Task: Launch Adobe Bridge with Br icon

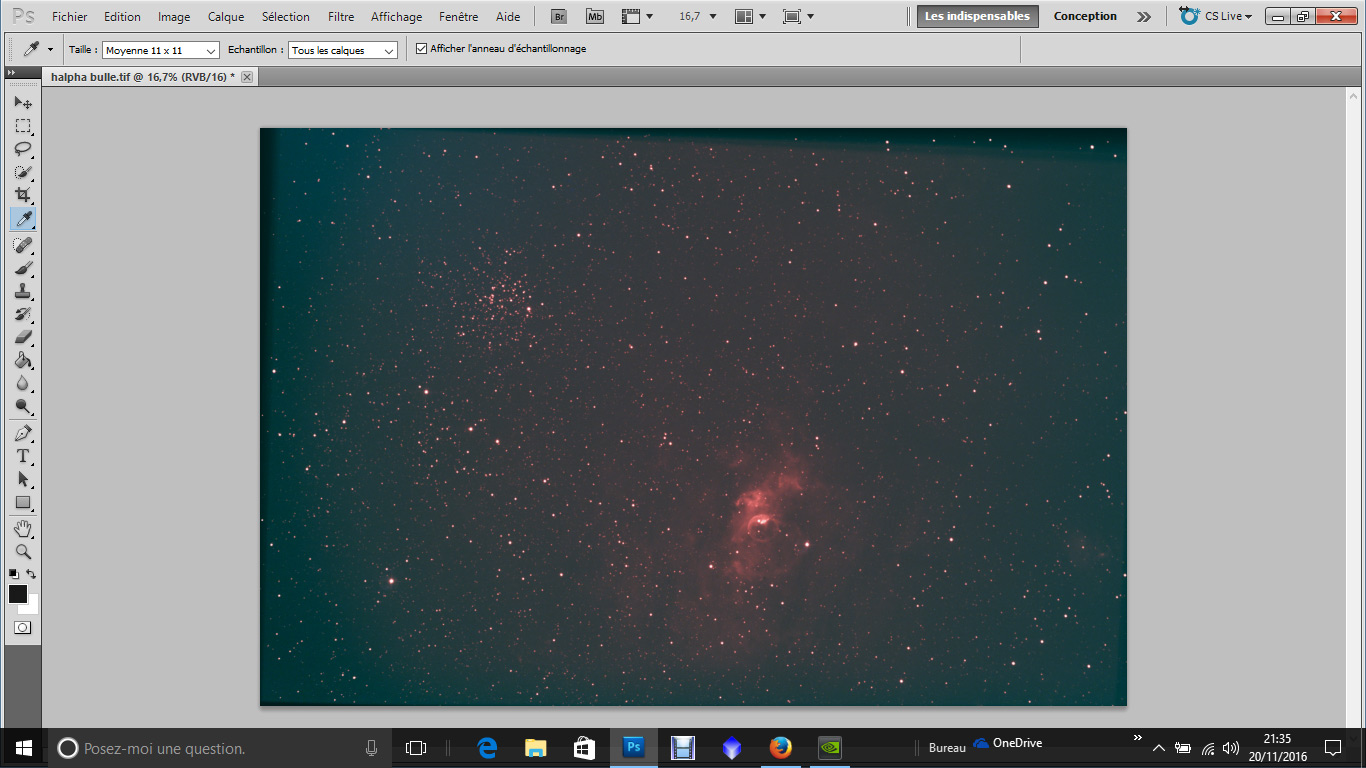Action: coord(559,16)
